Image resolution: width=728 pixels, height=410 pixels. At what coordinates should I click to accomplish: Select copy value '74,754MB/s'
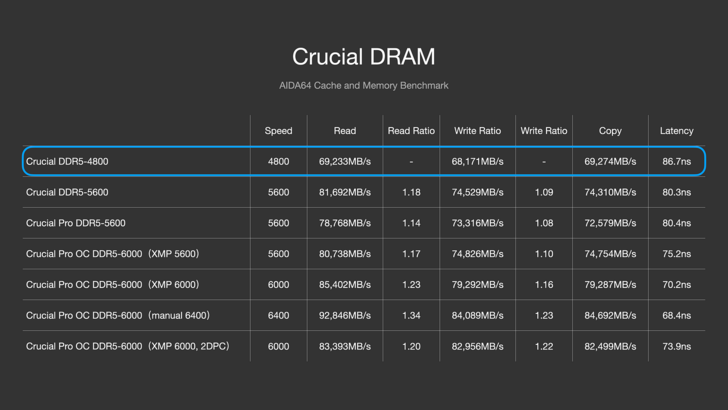coord(610,254)
